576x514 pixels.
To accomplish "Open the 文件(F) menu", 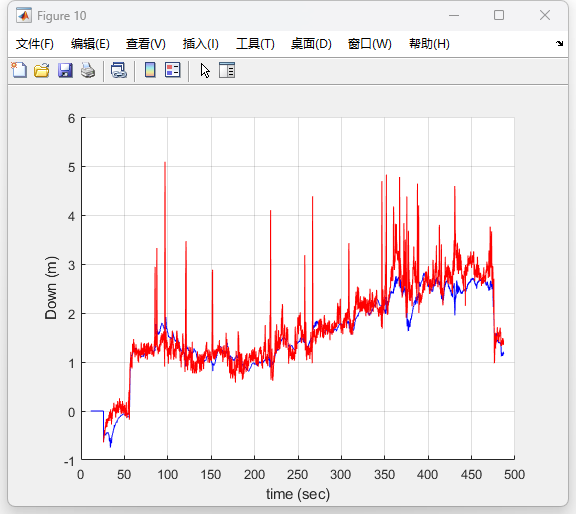I will point(35,44).
